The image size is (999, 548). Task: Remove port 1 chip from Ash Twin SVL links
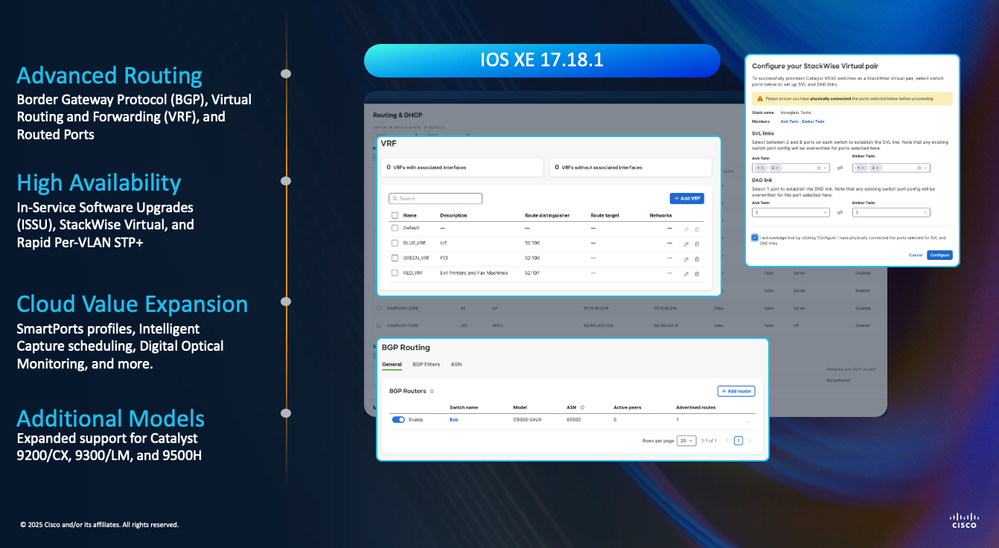pos(763,168)
